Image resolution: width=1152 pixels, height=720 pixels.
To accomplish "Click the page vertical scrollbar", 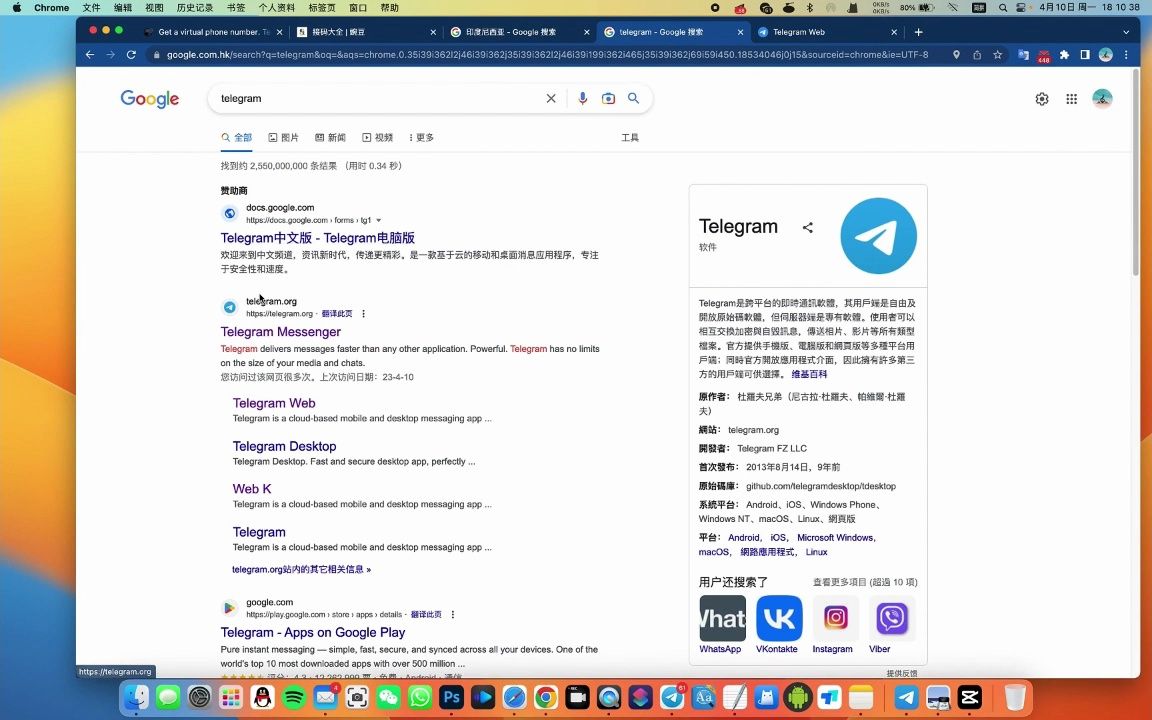I will (x=1136, y=173).
